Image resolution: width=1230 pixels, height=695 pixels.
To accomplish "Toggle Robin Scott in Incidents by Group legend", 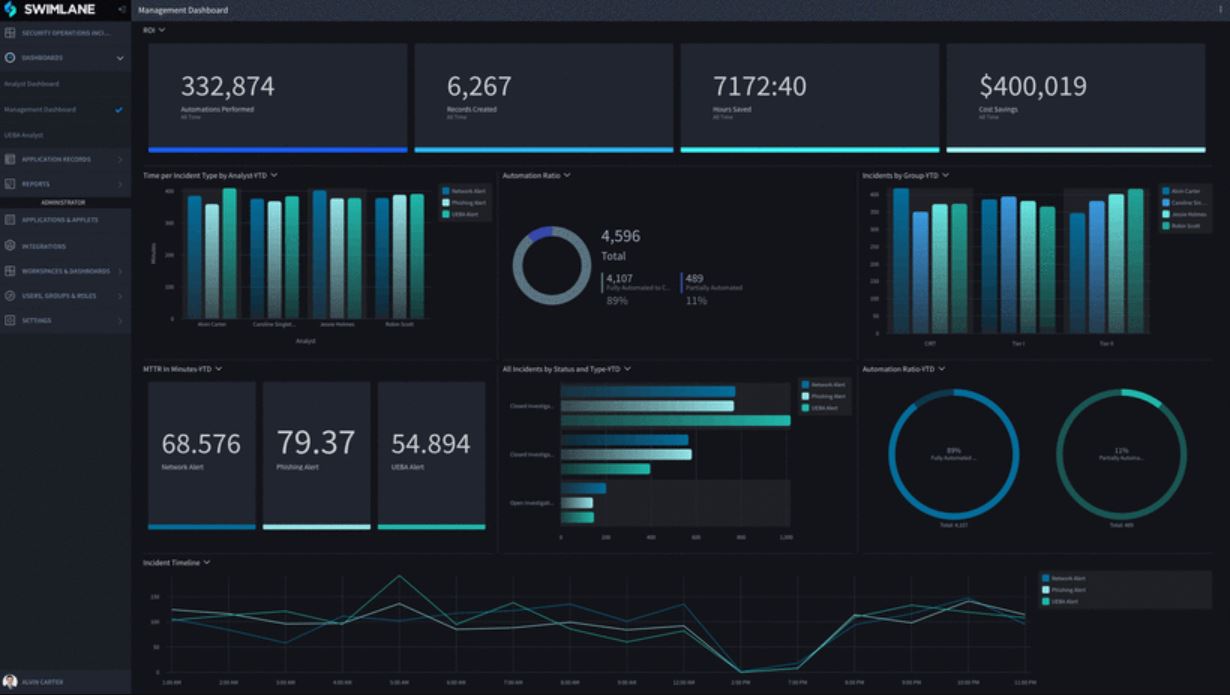I will [1180, 226].
